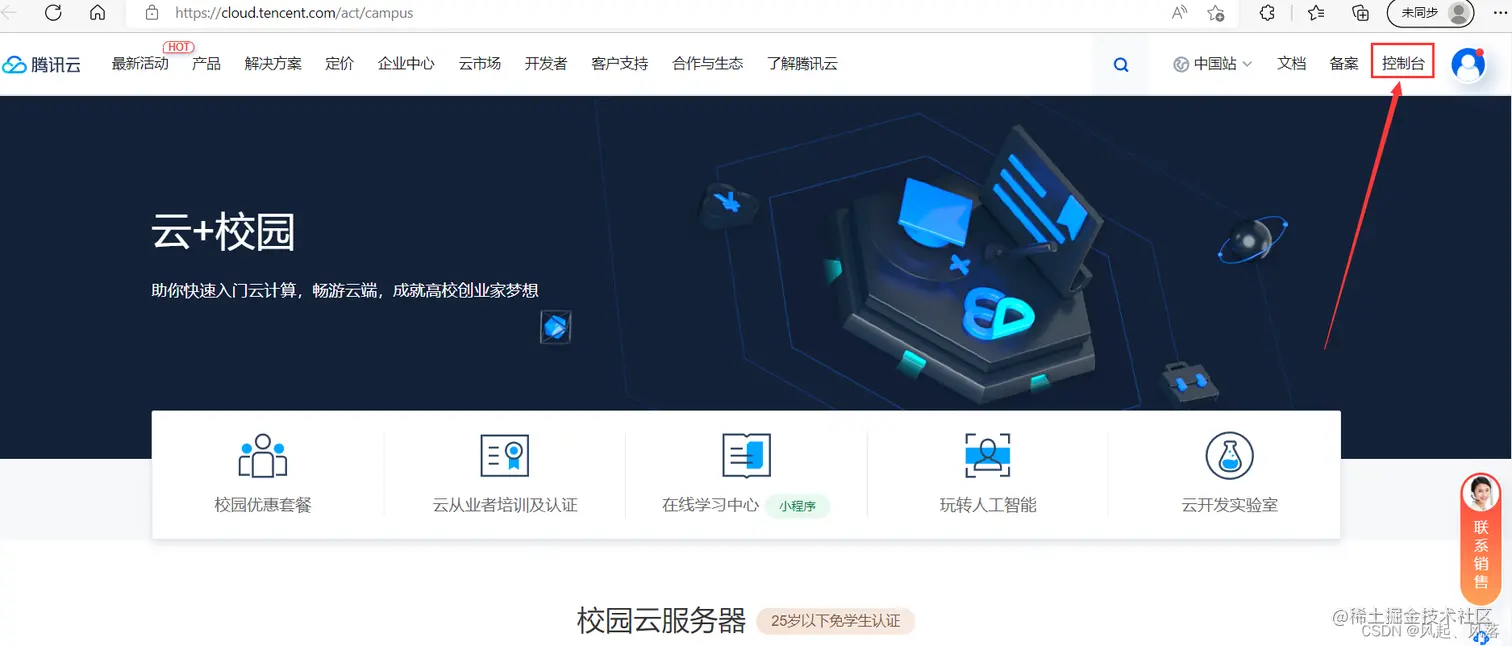The width and height of the screenshot is (1512, 646).
Task: Click the highlighted 控制台 link
Action: (1402, 61)
